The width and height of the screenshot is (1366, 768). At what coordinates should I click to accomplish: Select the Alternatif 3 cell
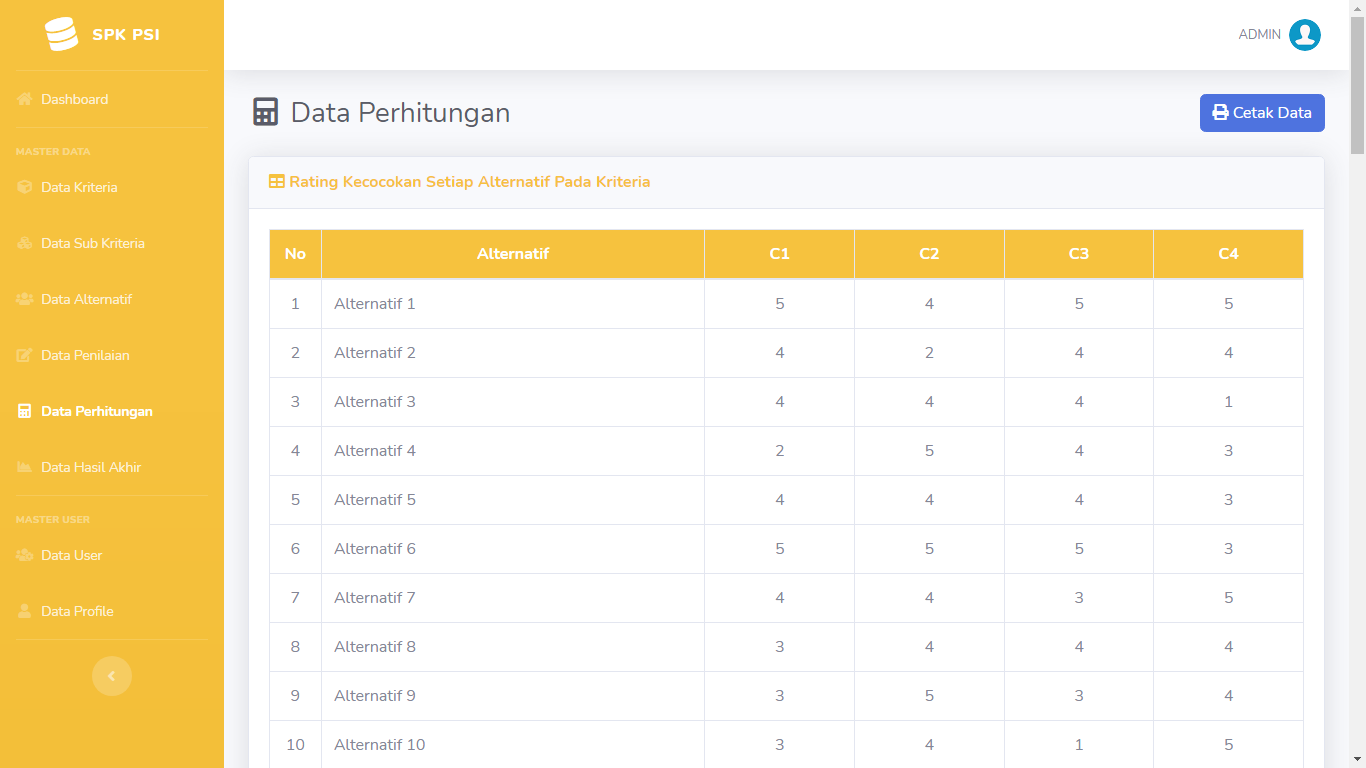(513, 402)
